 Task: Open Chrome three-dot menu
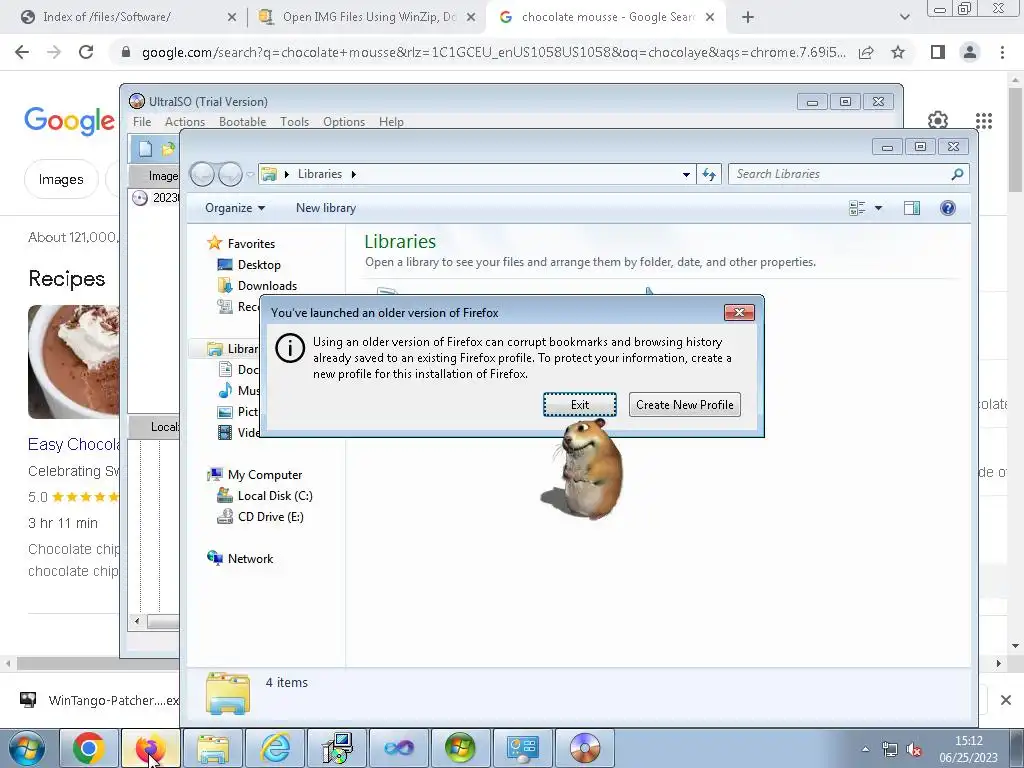[1002, 52]
